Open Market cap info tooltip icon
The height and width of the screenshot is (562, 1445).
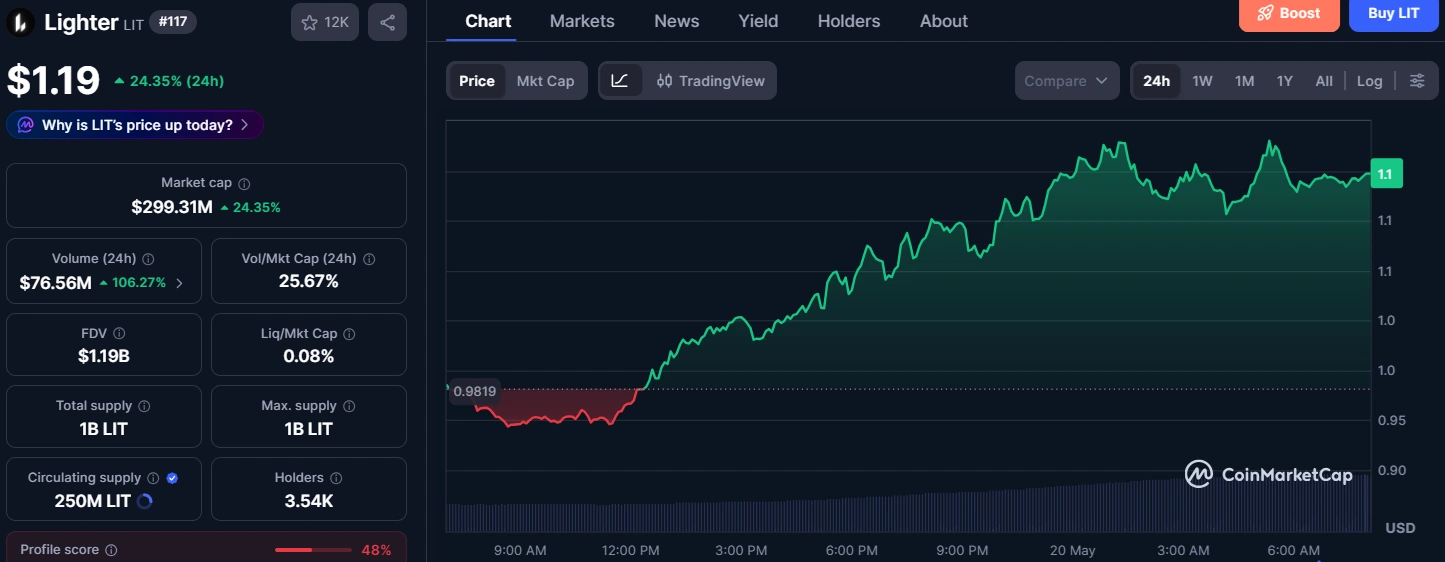point(245,184)
